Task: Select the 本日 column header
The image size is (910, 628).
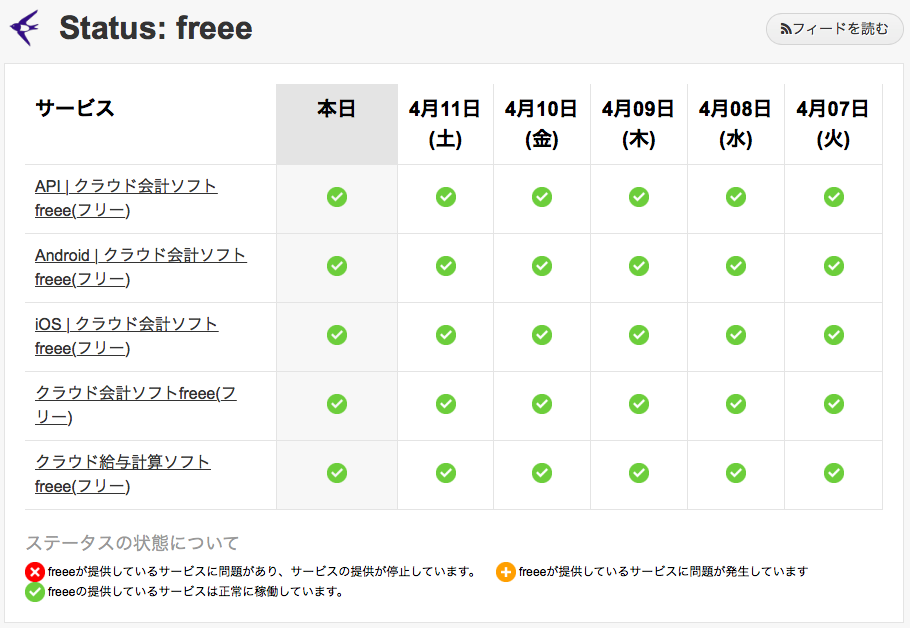Action: pos(337,110)
